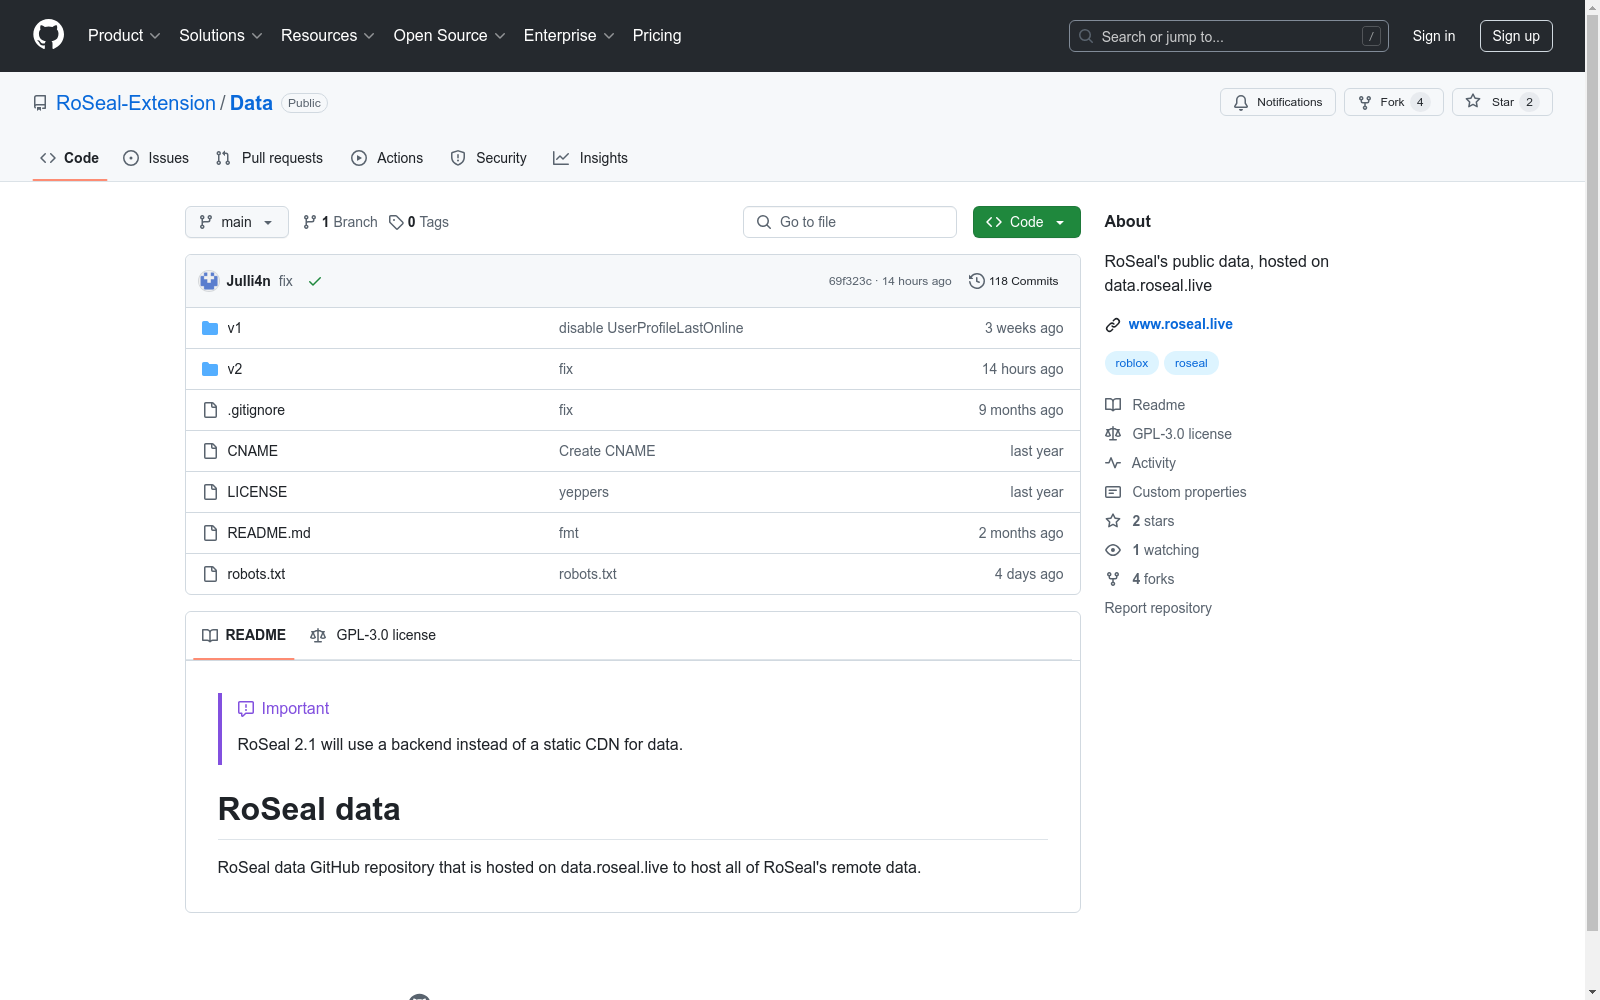Click the Notifications button
The width and height of the screenshot is (1600, 1000).
coord(1278,102)
